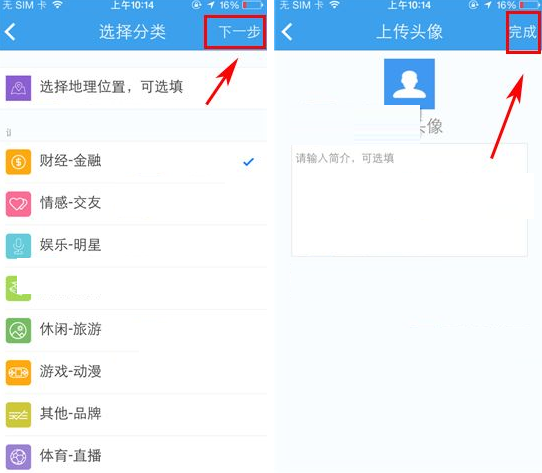
Task: Tap the pink hearts 情感-交友 icon
Action: [18, 204]
